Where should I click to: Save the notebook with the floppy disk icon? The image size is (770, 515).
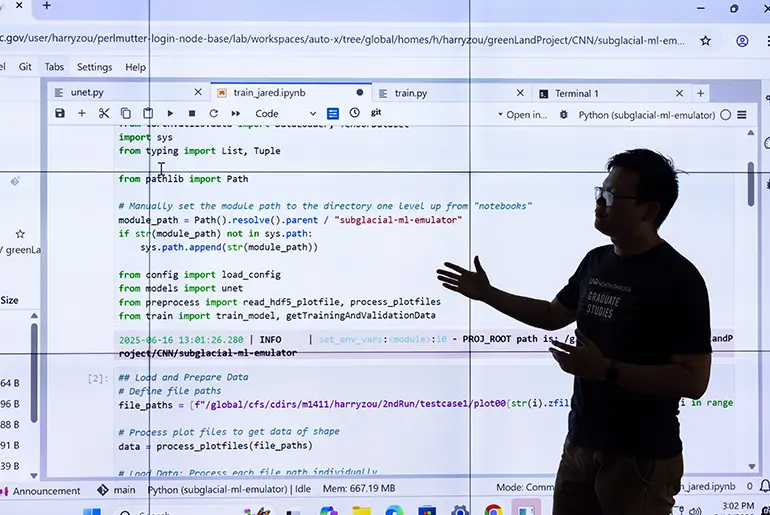(60, 114)
